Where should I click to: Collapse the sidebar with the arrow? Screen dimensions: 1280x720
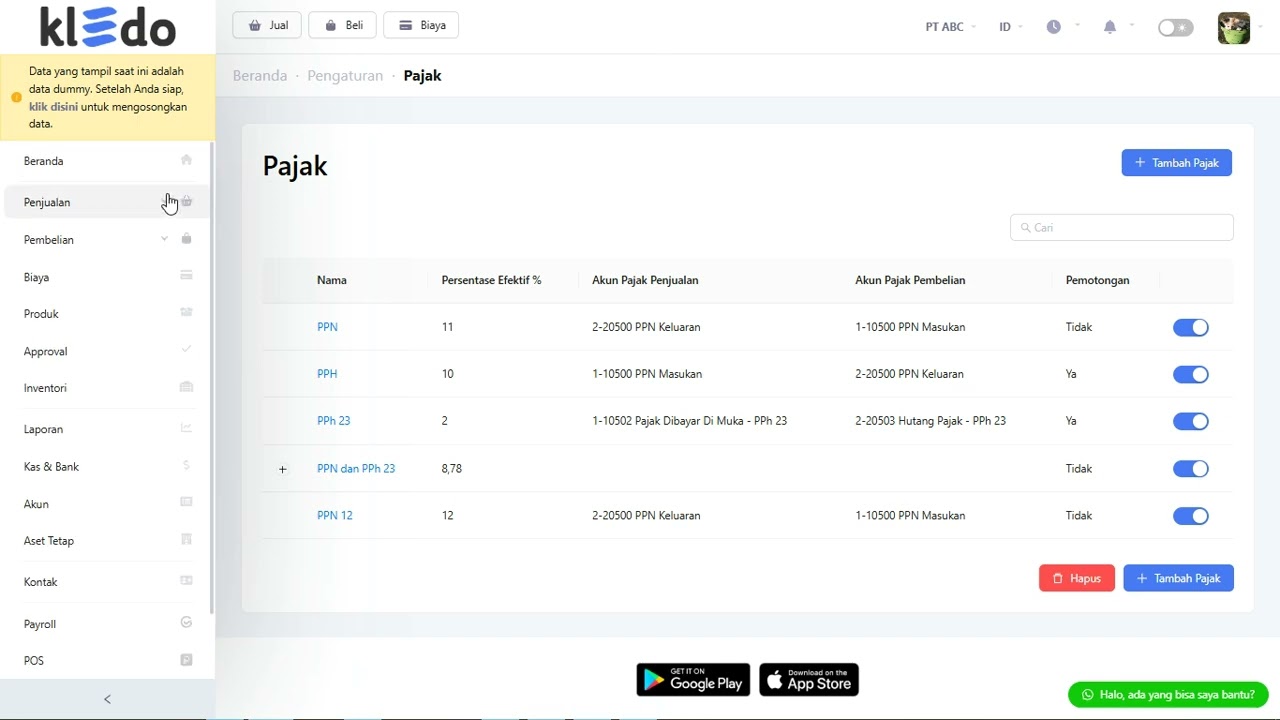(107, 699)
